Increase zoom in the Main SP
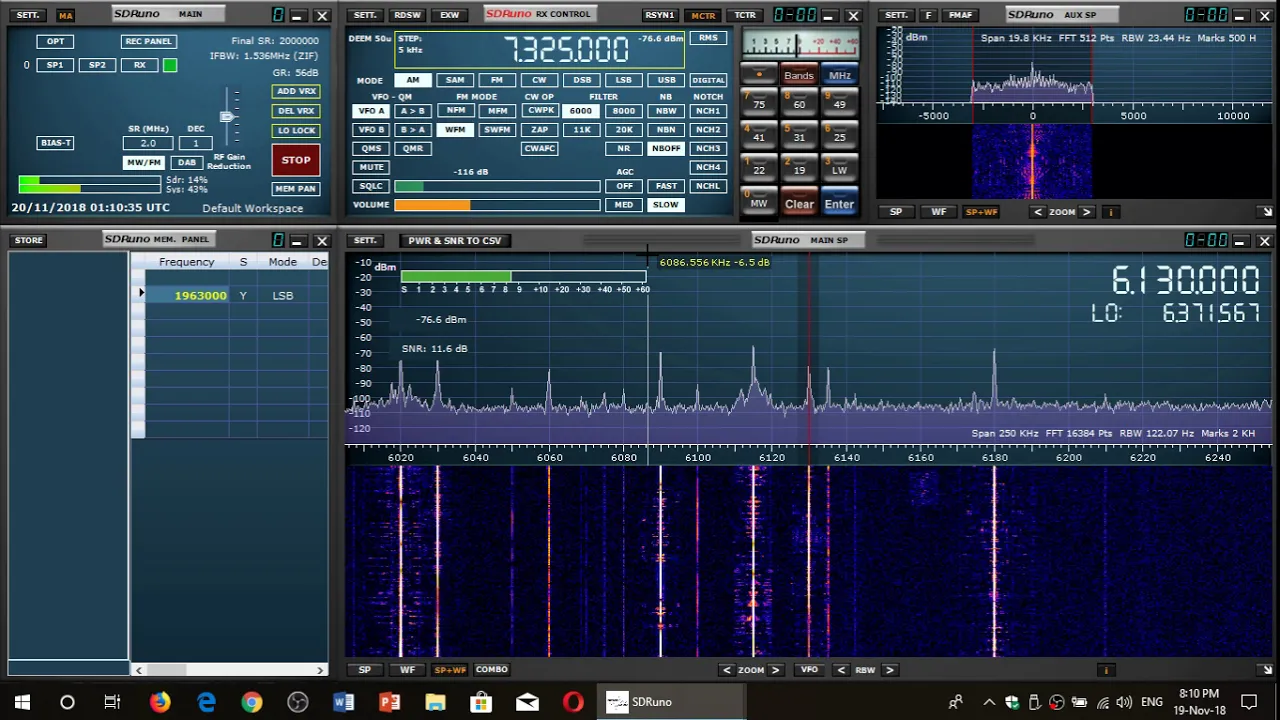1280x720 pixels. coord(775,670)
